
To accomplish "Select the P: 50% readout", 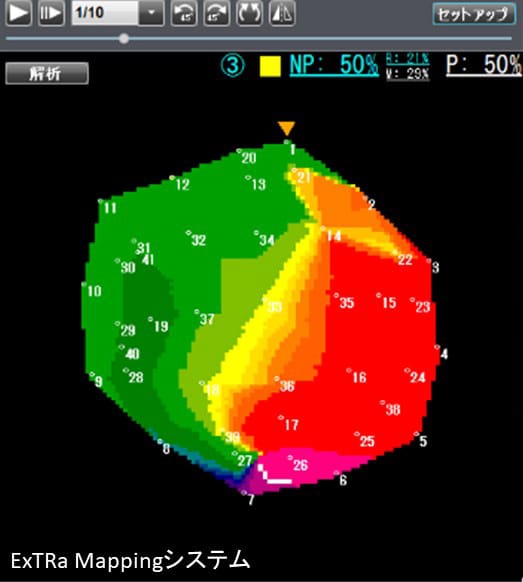I will [x=483, y=65].
